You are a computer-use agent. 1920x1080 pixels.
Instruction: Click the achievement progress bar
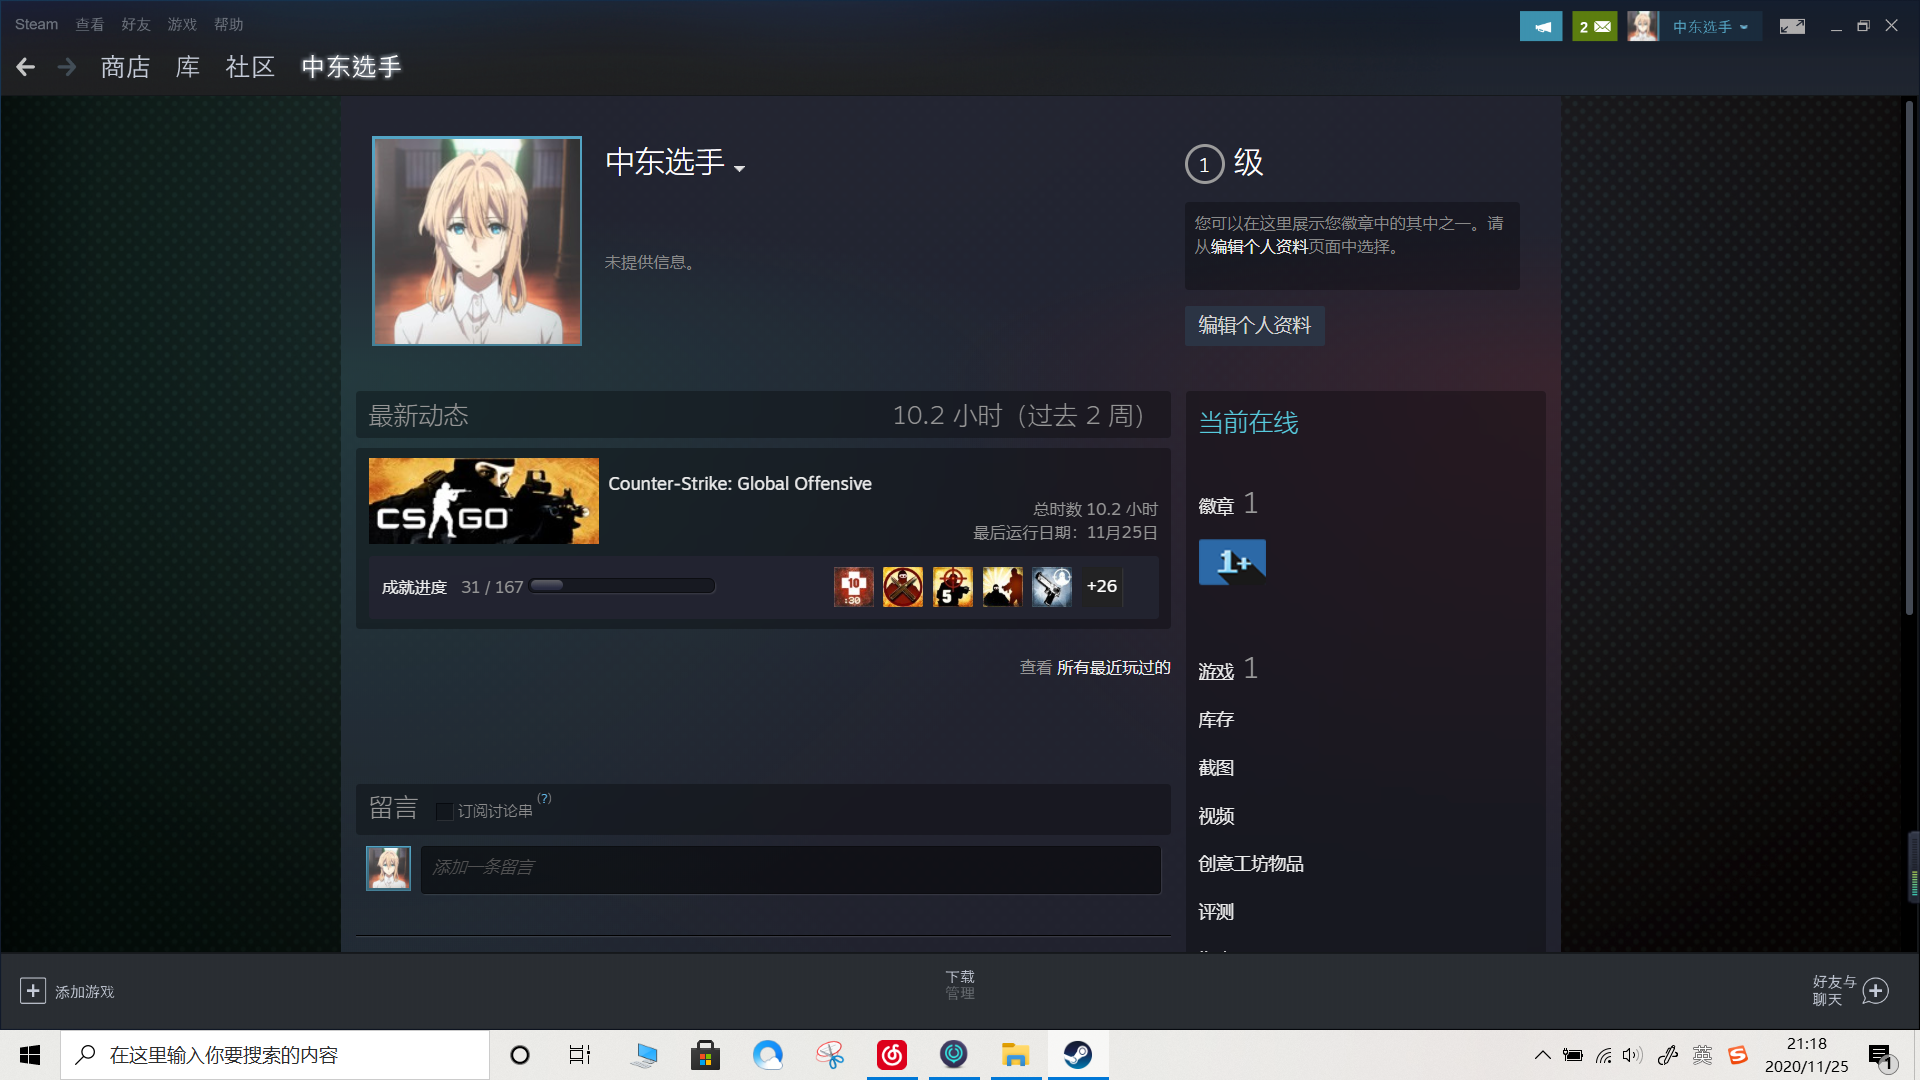(622, 586)
